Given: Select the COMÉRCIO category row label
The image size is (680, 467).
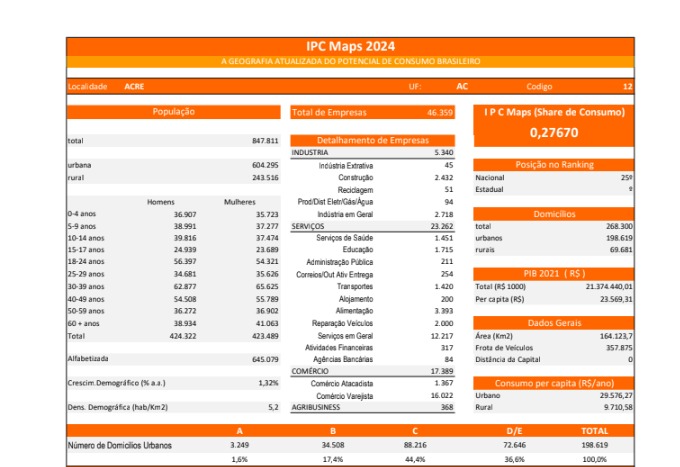Looking at the screenshot, I should coord(310,371).
